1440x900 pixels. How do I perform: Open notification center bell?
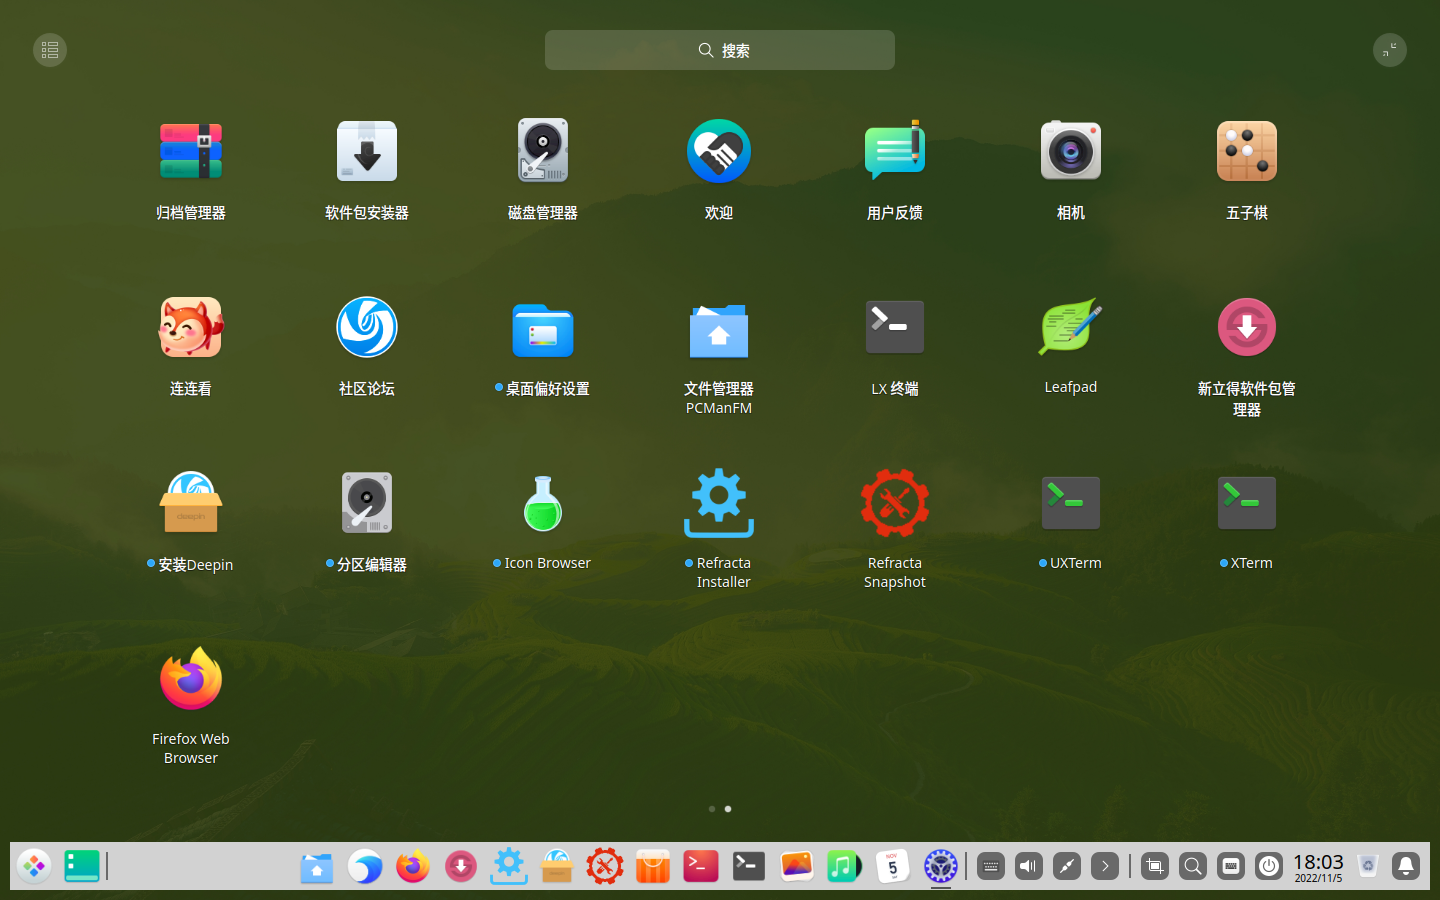coord(1406,866)
